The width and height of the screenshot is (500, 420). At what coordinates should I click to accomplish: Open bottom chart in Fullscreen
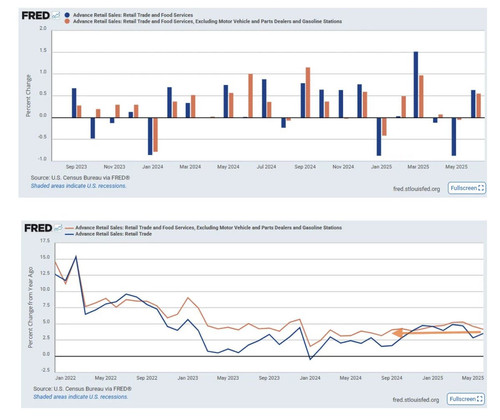466,399
